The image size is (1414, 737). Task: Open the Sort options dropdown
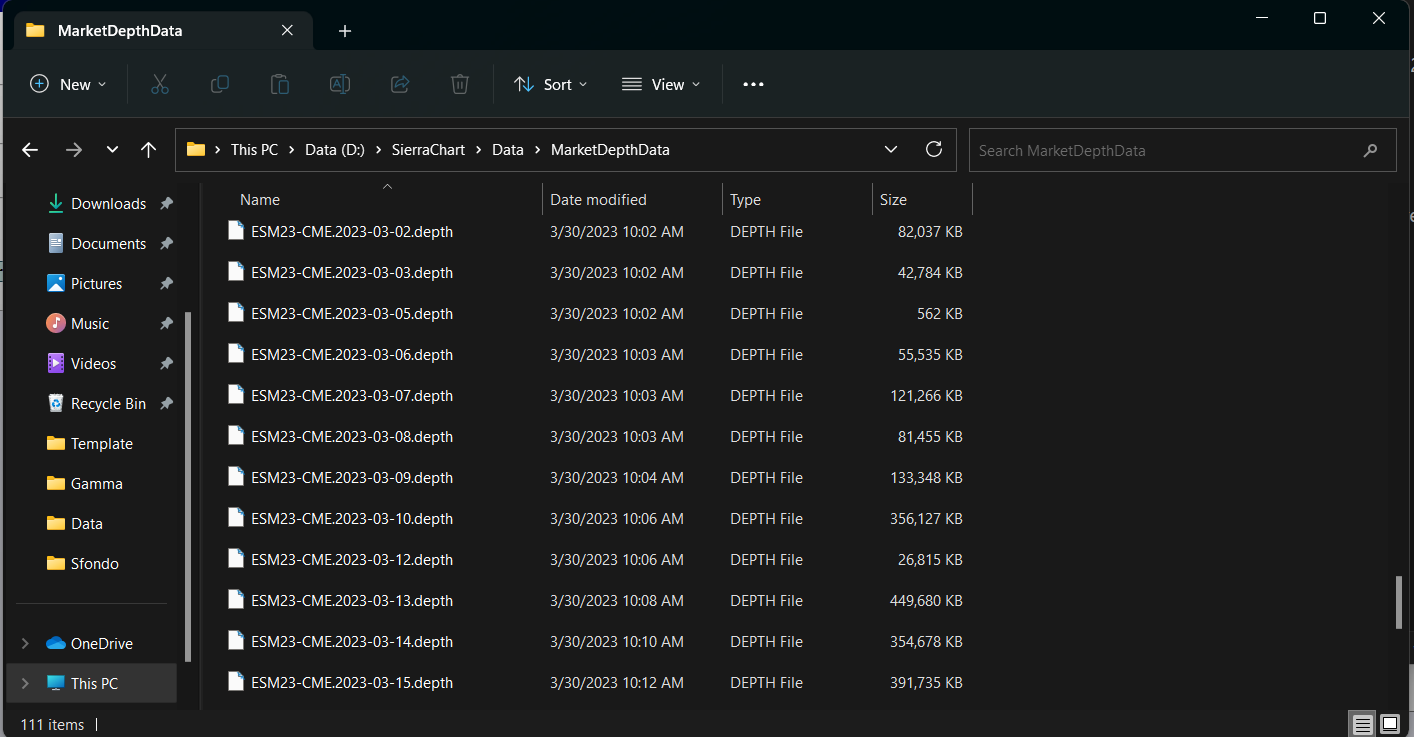[x=551, y=85]
